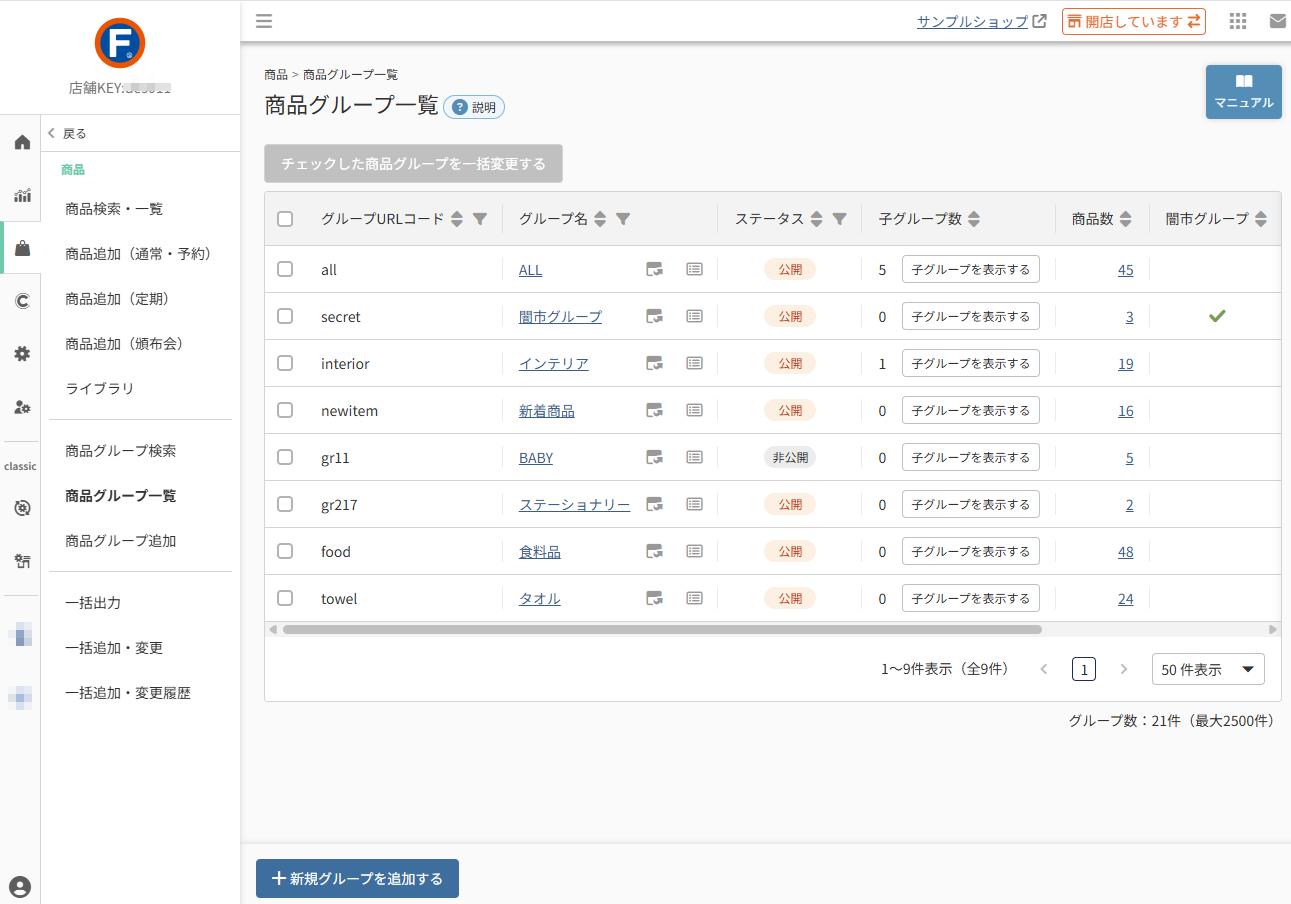
Task: Check the checkbox for the secret row
Action: (x=285, y=316)
